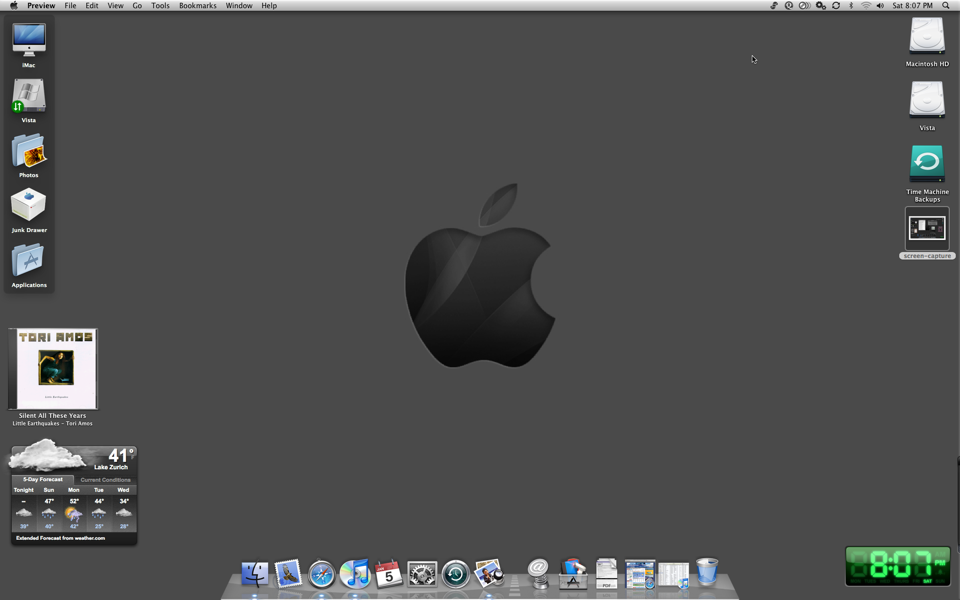This screenshot has height=600, width=960.
Task: Click the Silent All These Years title
Action: click(53, 415)
